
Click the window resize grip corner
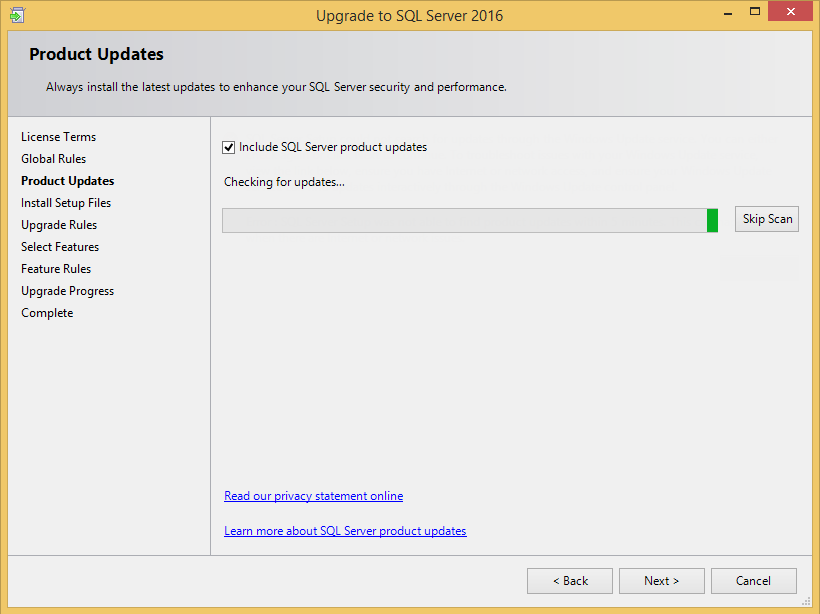806,601
